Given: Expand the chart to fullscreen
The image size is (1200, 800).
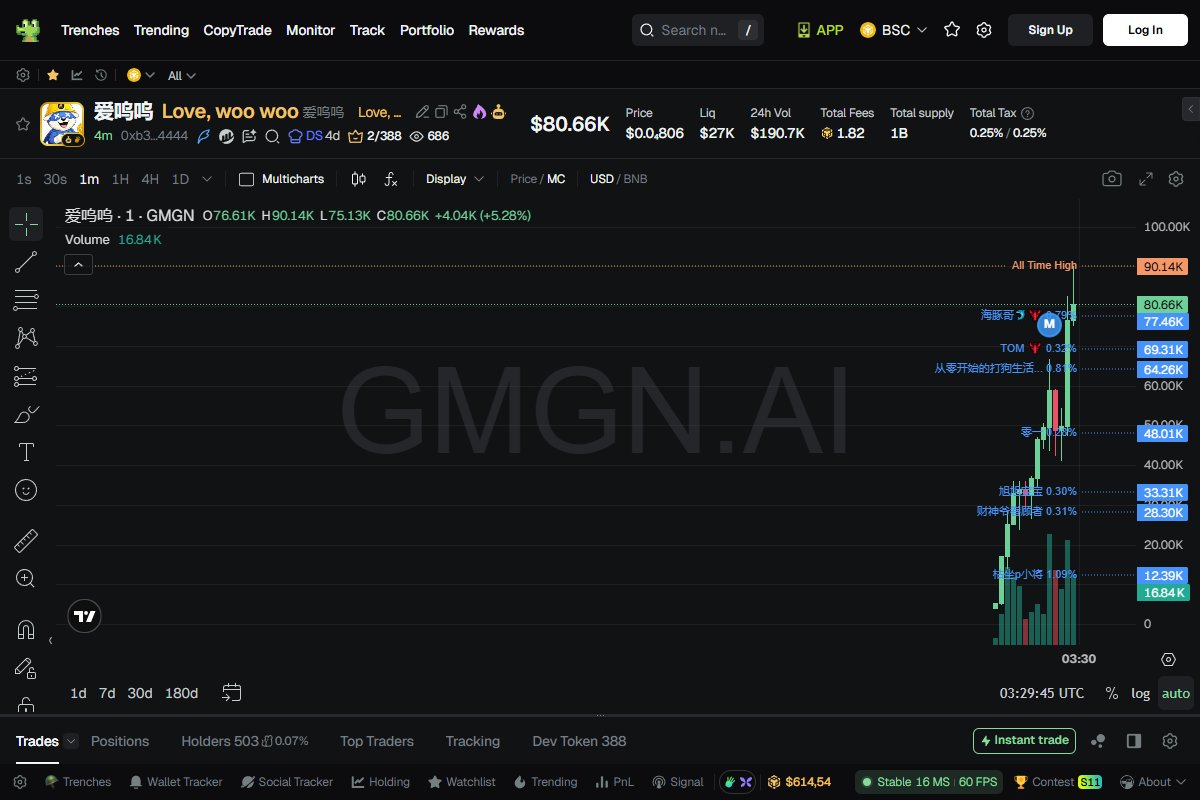Looking at the screenshot, I should point(1147,179).
